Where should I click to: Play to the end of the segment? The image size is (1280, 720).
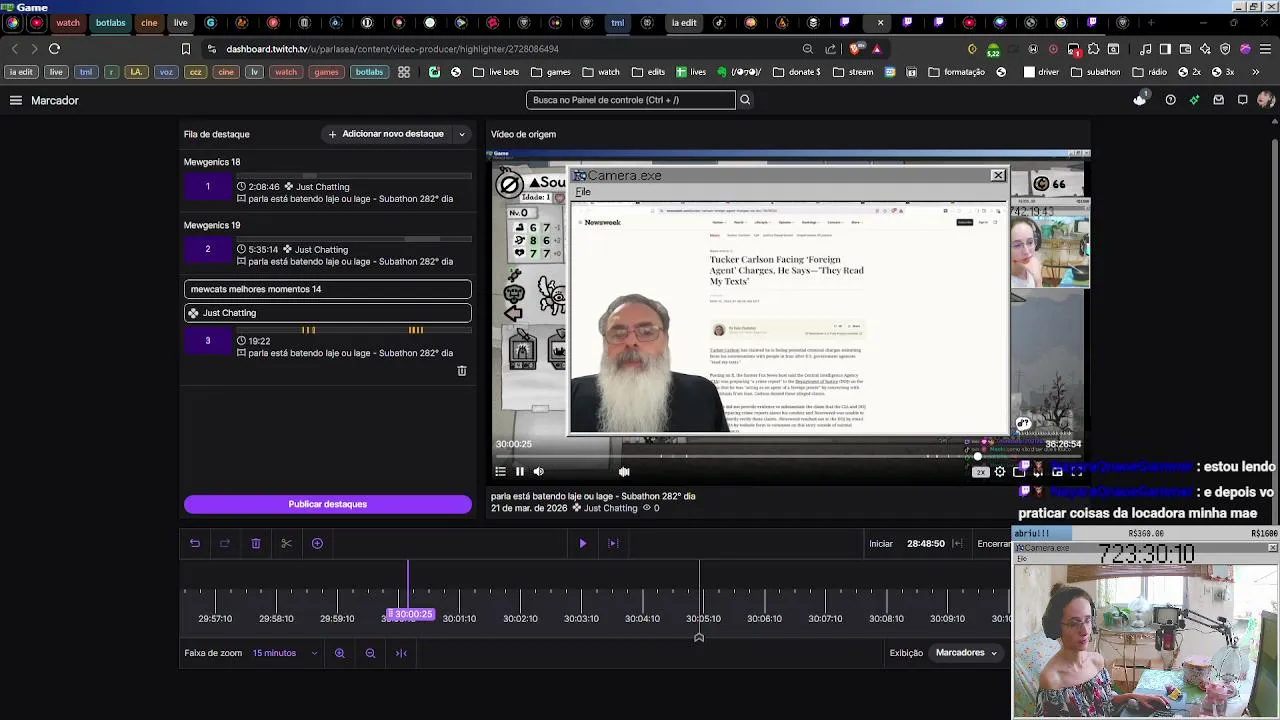pos(613,544)
